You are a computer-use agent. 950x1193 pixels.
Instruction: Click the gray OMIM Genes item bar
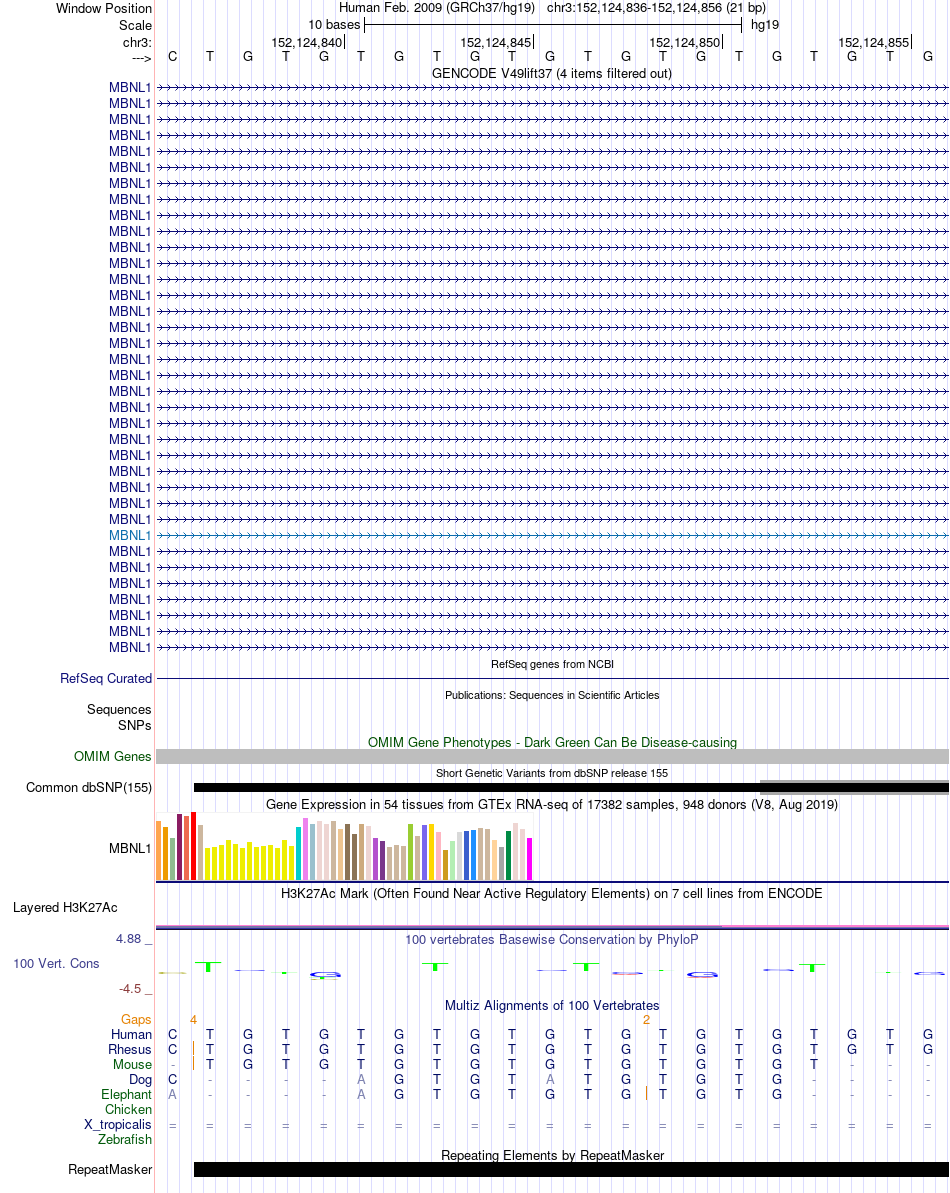(x=552, y=756)
